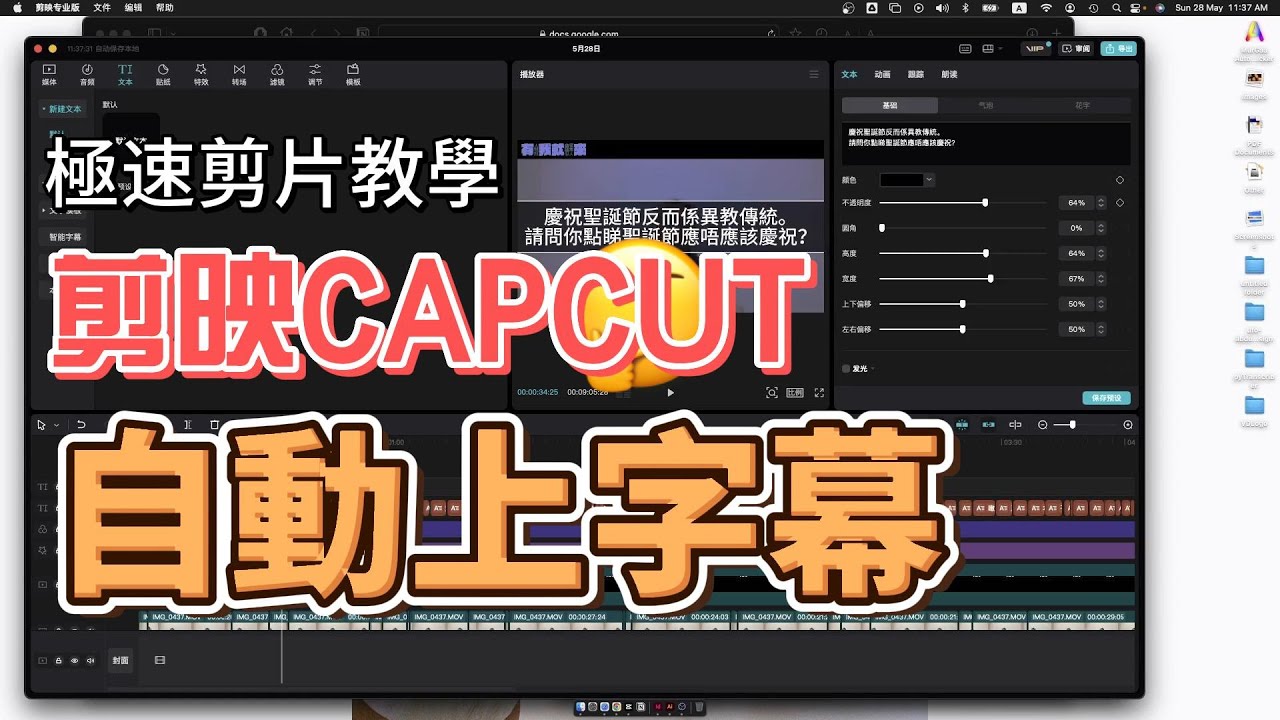1280x720 pixels.
Task: Open the keyboard shortcuts icon in title bar
Action: coord(965,48)
